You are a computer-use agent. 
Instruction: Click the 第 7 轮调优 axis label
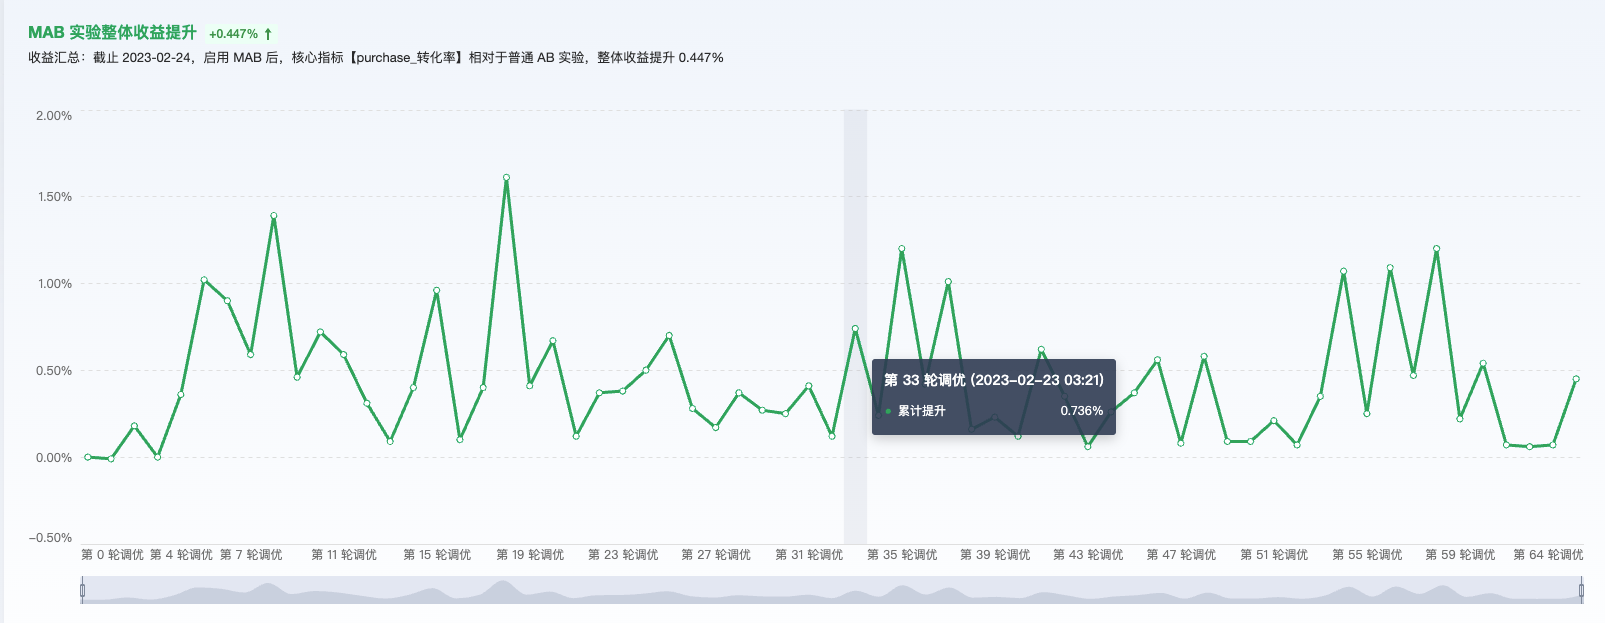[251, 555]
